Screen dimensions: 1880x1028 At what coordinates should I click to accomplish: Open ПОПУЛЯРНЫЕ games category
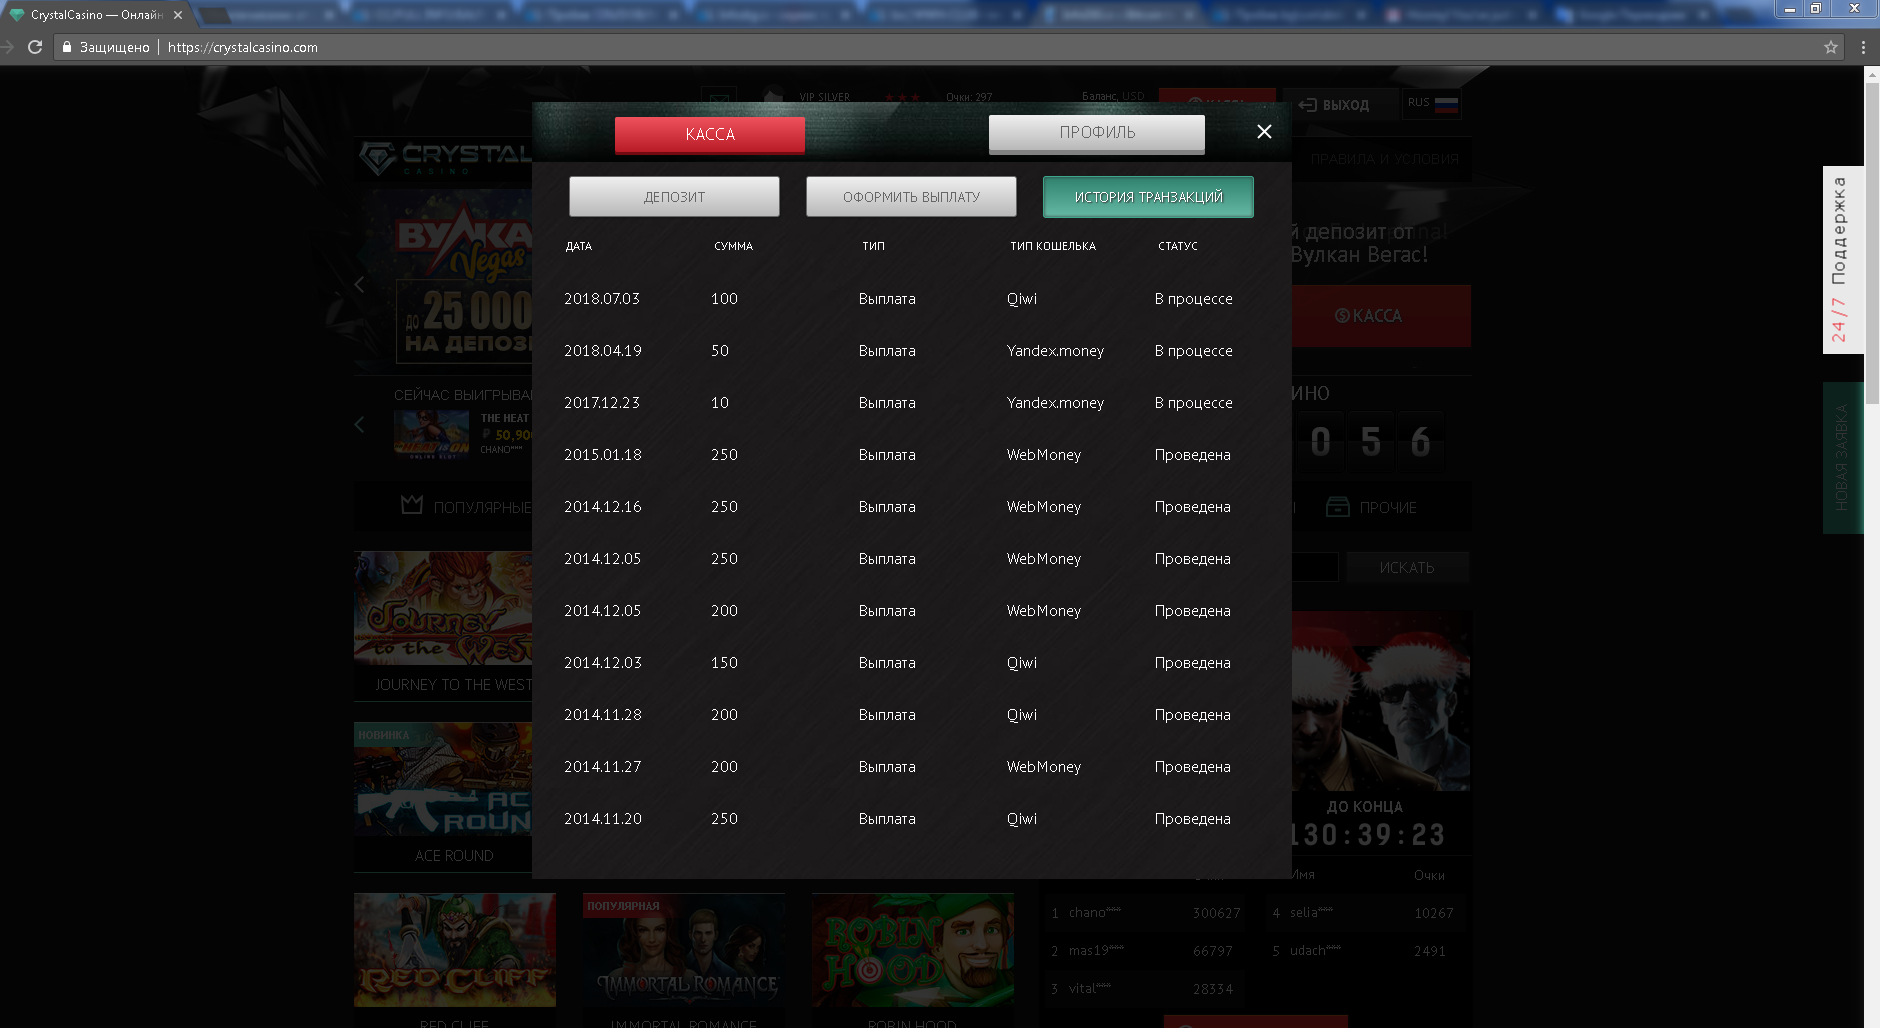click(x=467, y=507)
